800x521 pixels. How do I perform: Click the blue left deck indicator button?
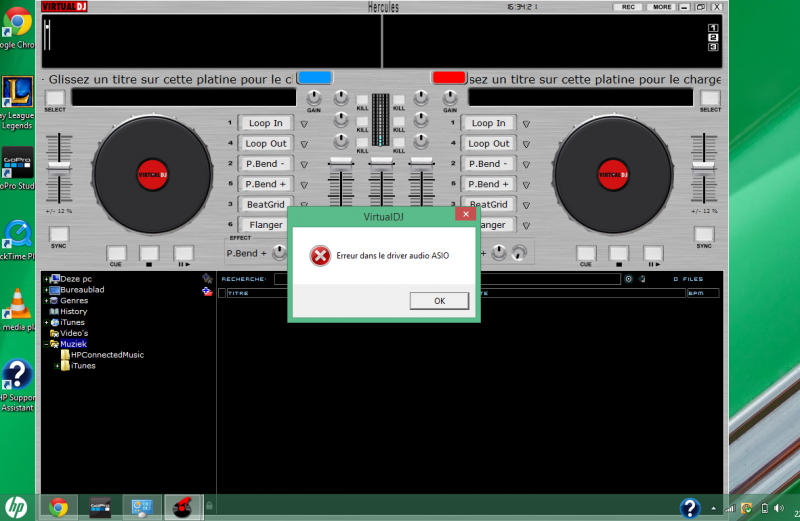[x=315, y=78]
